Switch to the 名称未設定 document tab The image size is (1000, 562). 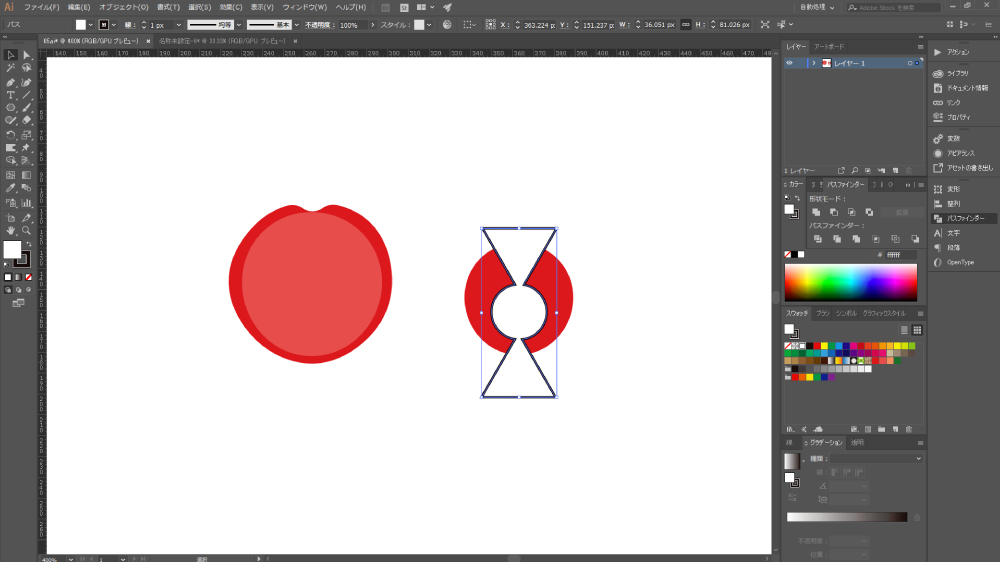click(x=222, y=41)
